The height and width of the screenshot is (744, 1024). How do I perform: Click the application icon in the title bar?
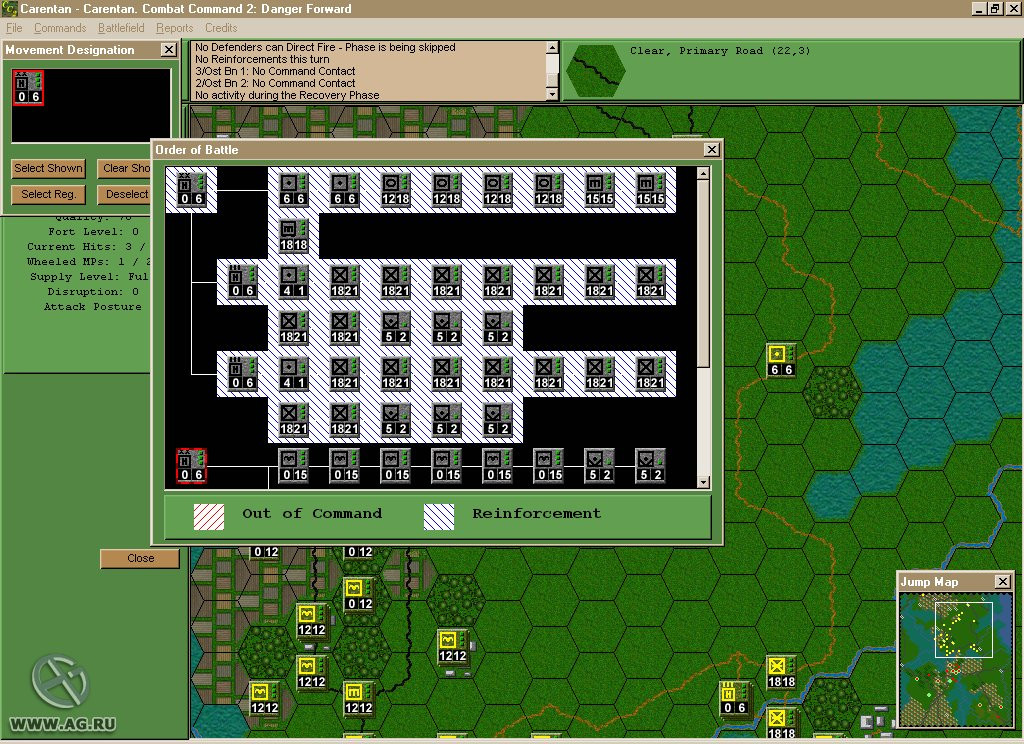[9, 8]
